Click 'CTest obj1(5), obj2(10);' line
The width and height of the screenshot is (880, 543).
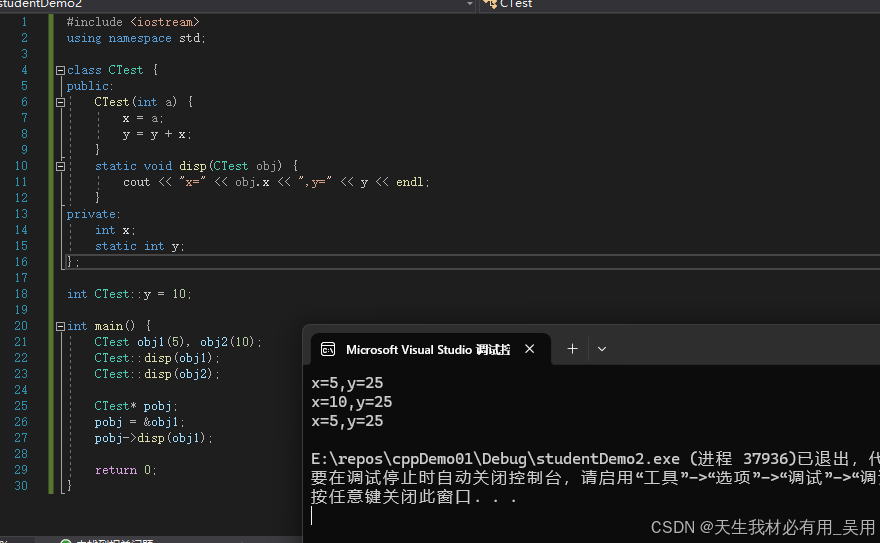(x=178, y=342)
